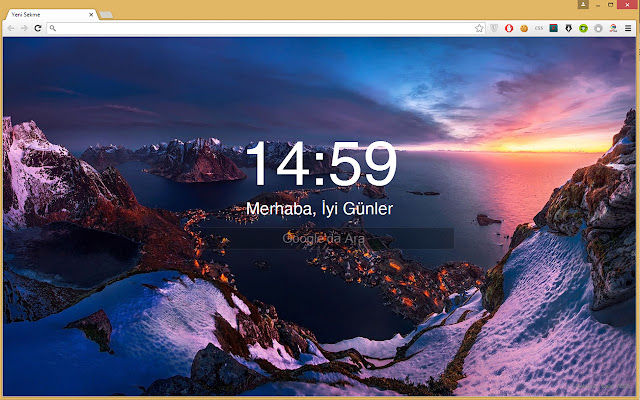This screenshot has width=640, height=400.
Task: Open the green circular extension
Action: click(x=583, y=28)
